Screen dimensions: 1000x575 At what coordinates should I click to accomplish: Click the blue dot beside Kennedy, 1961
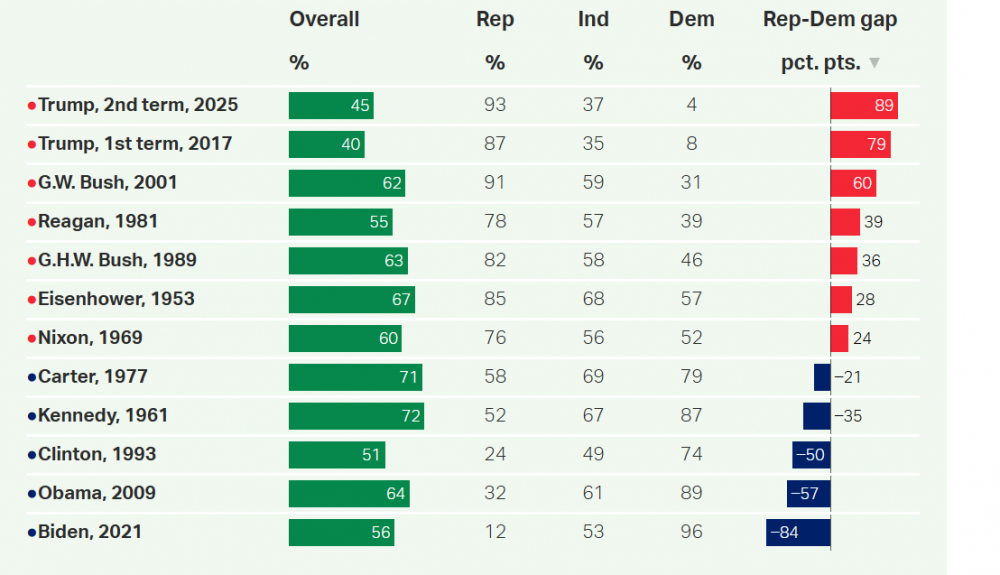[32, 416]
